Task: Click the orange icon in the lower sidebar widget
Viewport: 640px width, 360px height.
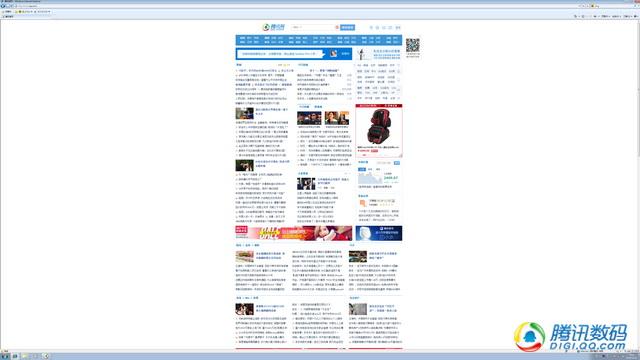Action: tap(363, 203)
